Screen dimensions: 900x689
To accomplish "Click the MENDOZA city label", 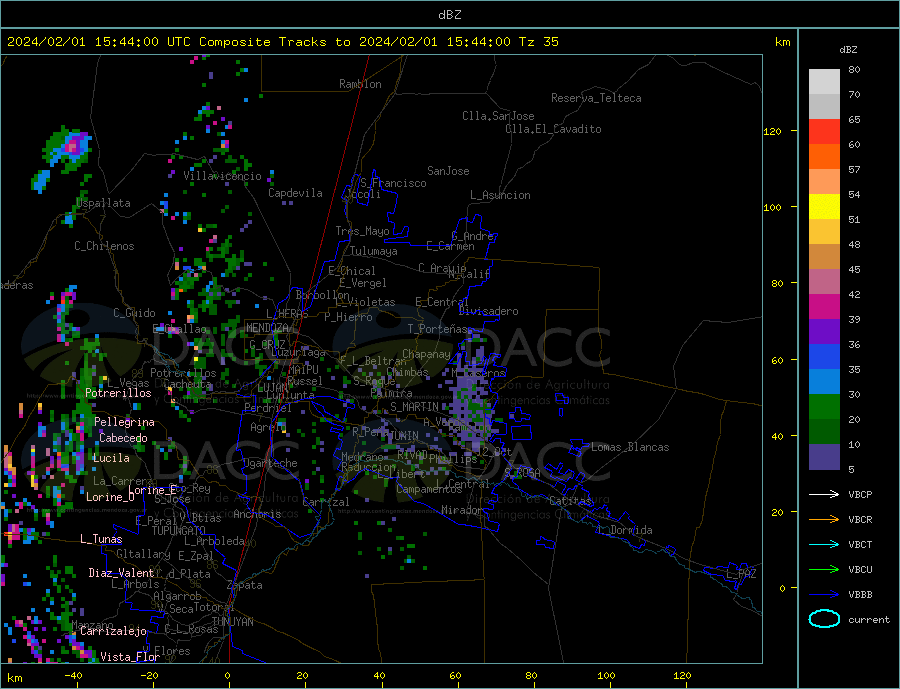I will [267, 327].
